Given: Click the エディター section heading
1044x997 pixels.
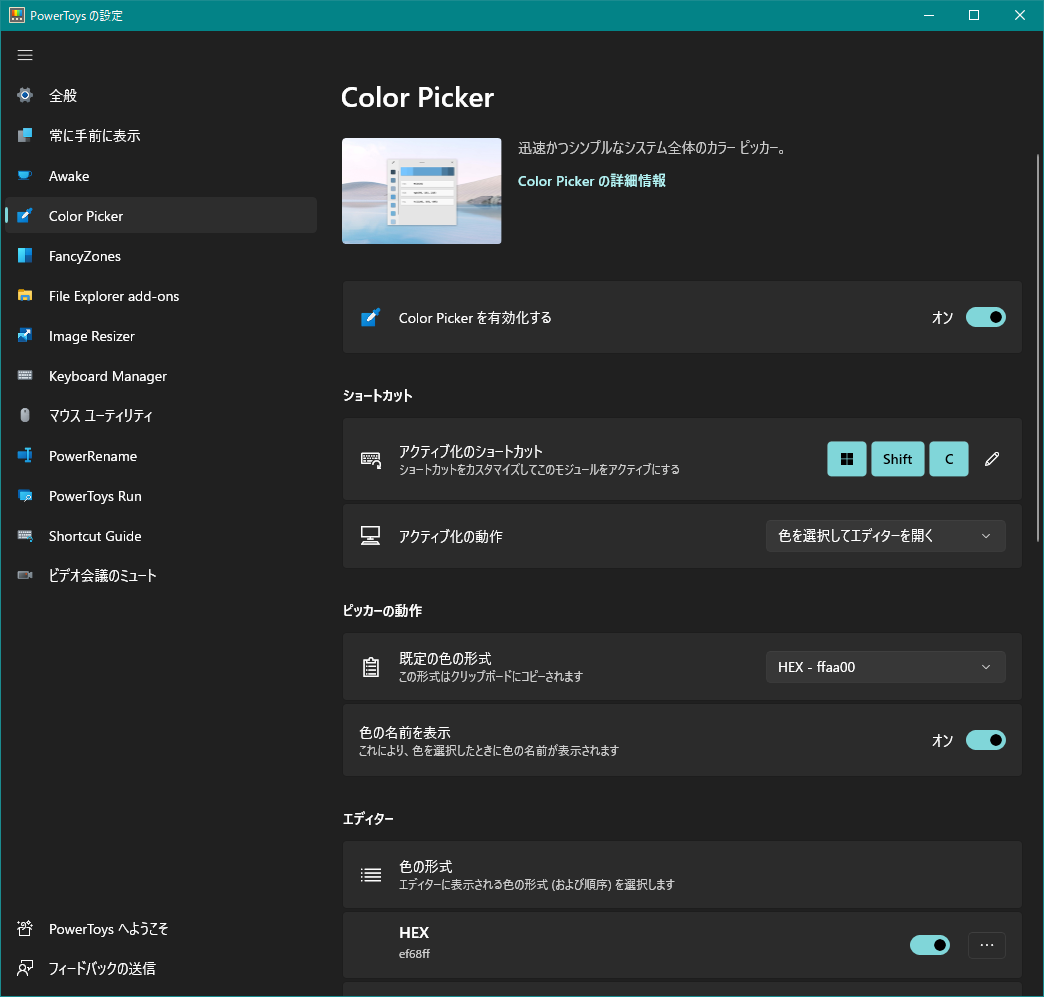Looking at the screenshot, I should coord(368,819).
